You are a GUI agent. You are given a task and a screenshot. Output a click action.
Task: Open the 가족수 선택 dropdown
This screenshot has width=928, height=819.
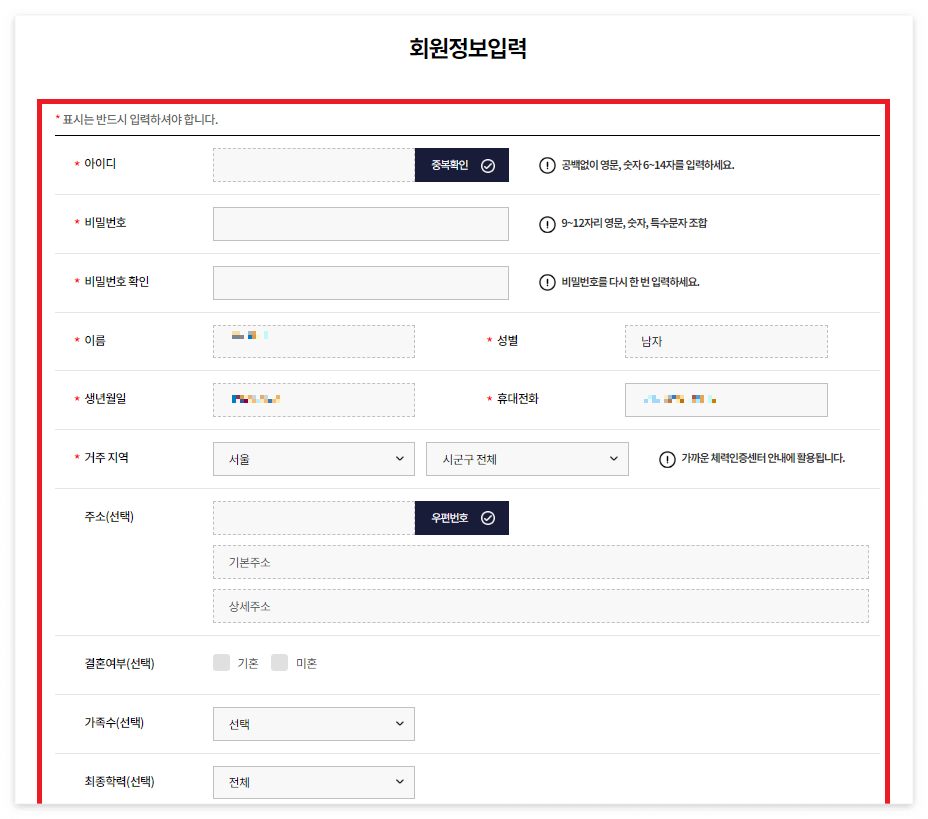(x=313, y=723)
